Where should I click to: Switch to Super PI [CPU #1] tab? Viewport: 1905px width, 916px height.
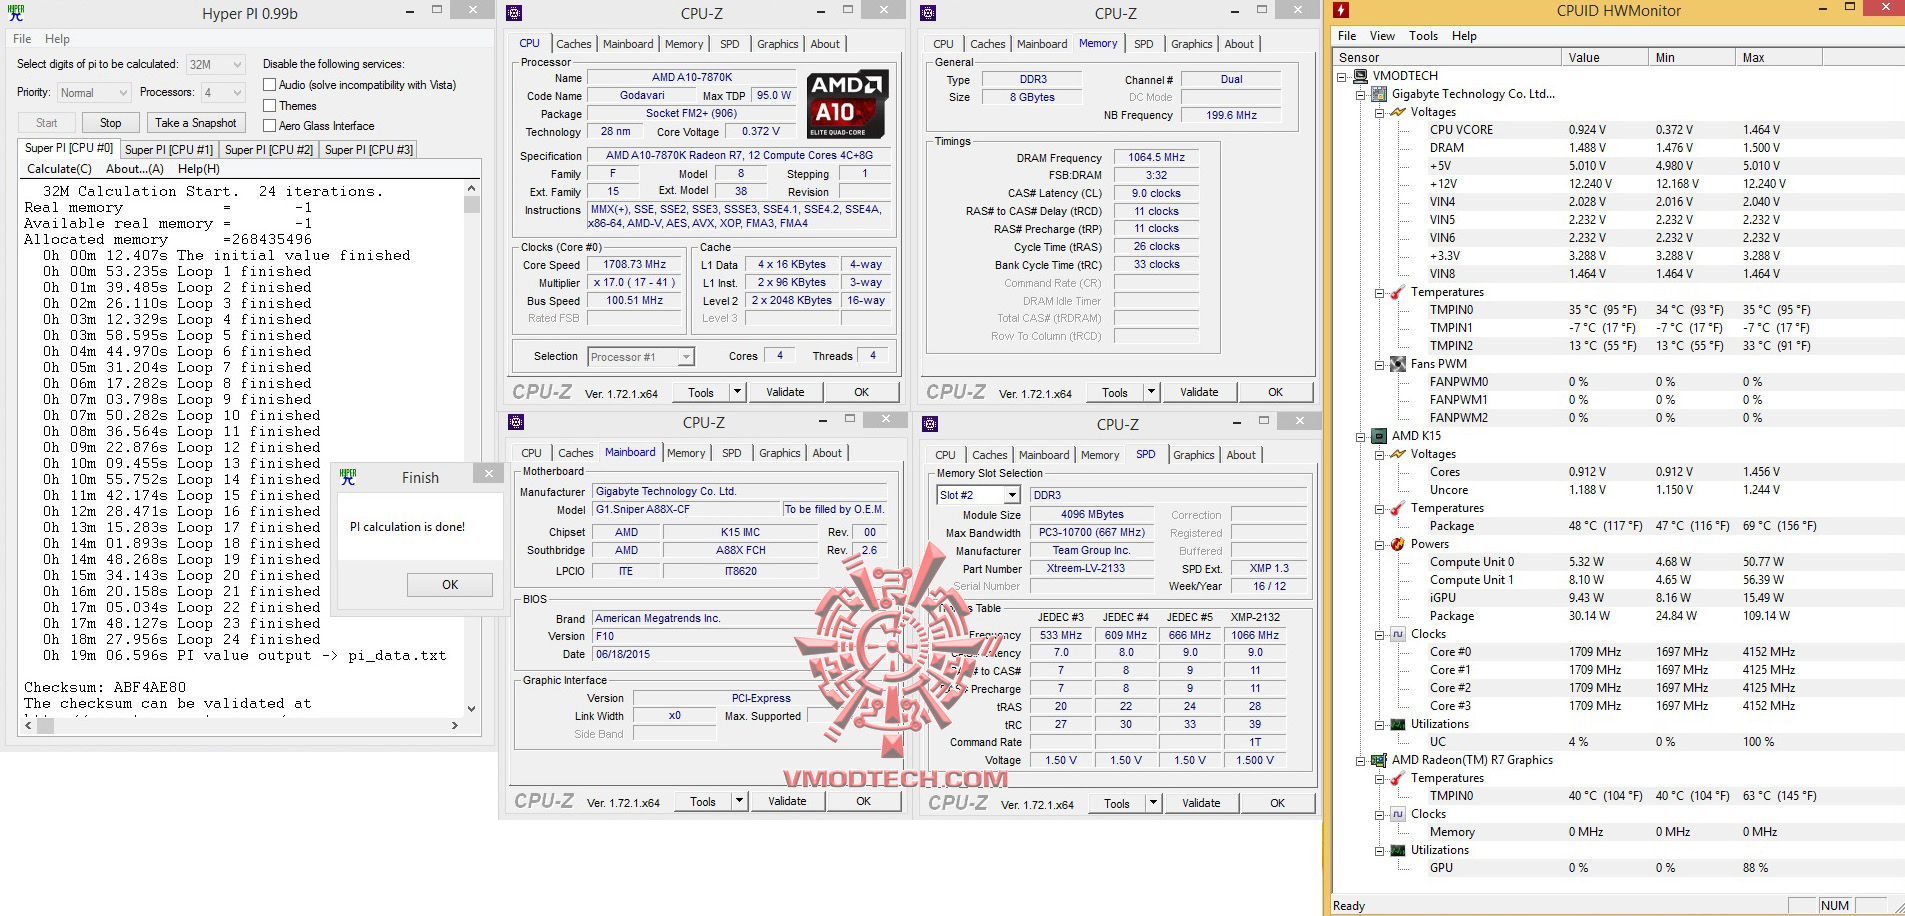click(x=168, y=150)
